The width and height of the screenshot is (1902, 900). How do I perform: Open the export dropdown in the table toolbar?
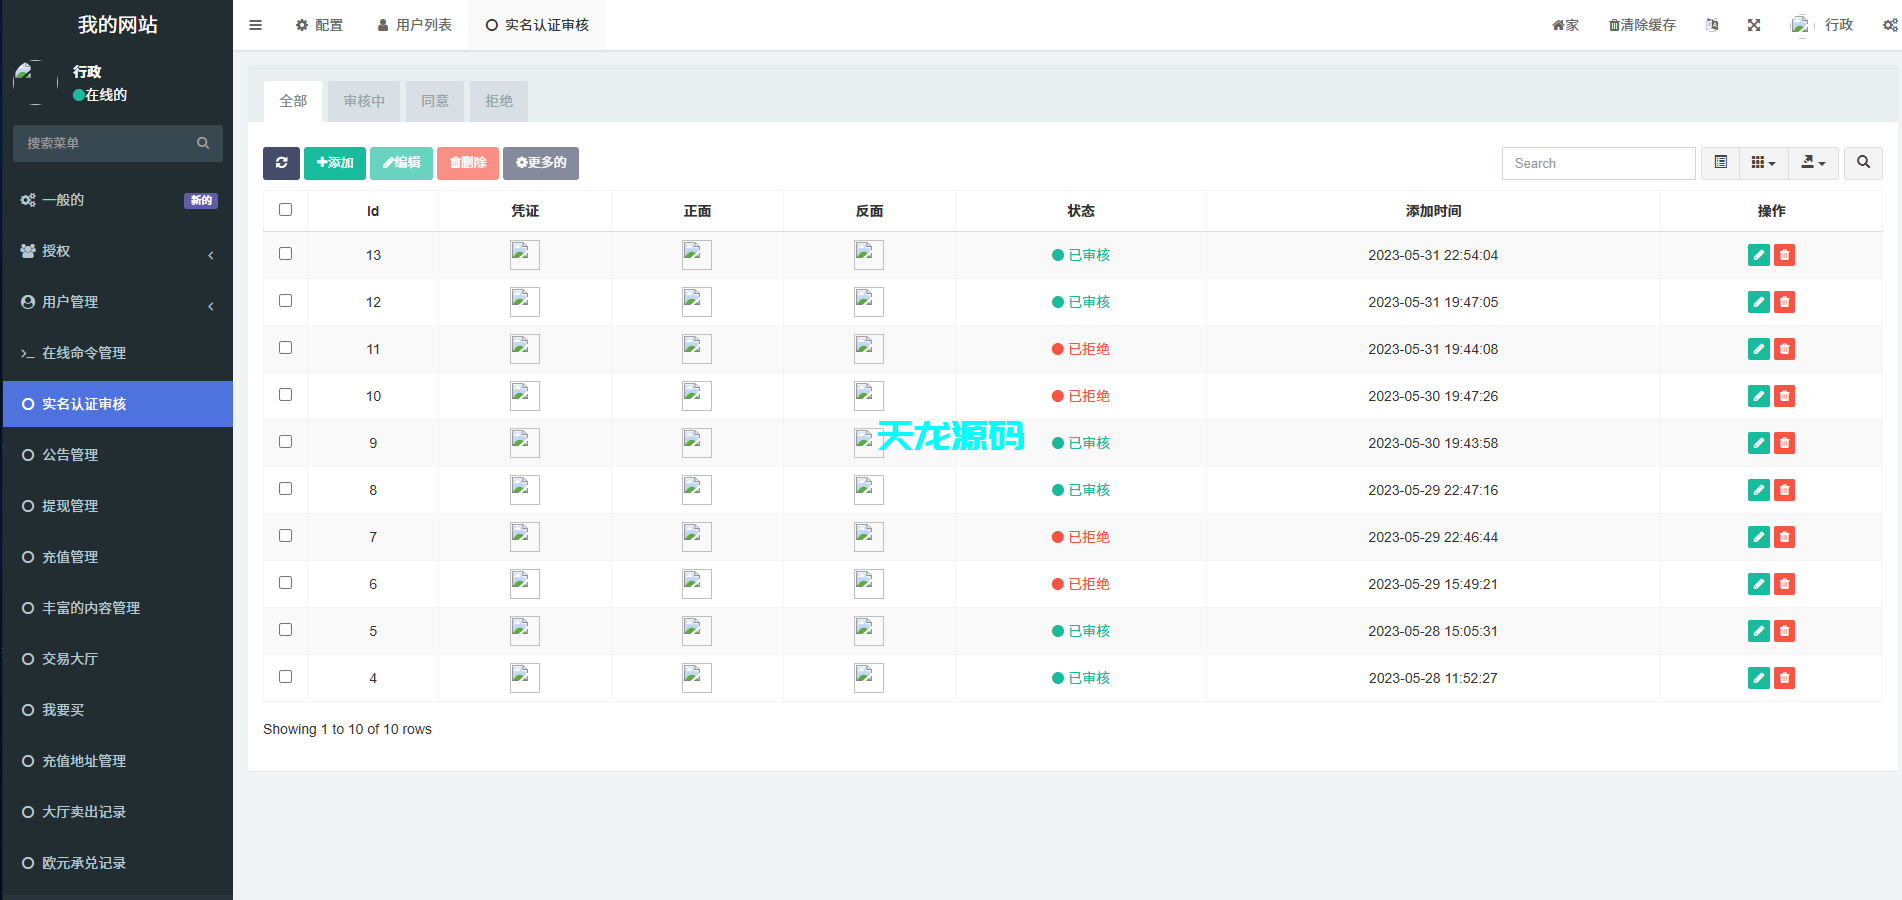click(x=1813, y=162)
